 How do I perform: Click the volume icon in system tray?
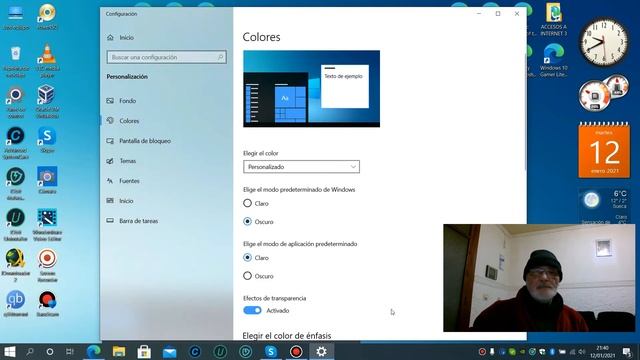[x=582, y=351]
